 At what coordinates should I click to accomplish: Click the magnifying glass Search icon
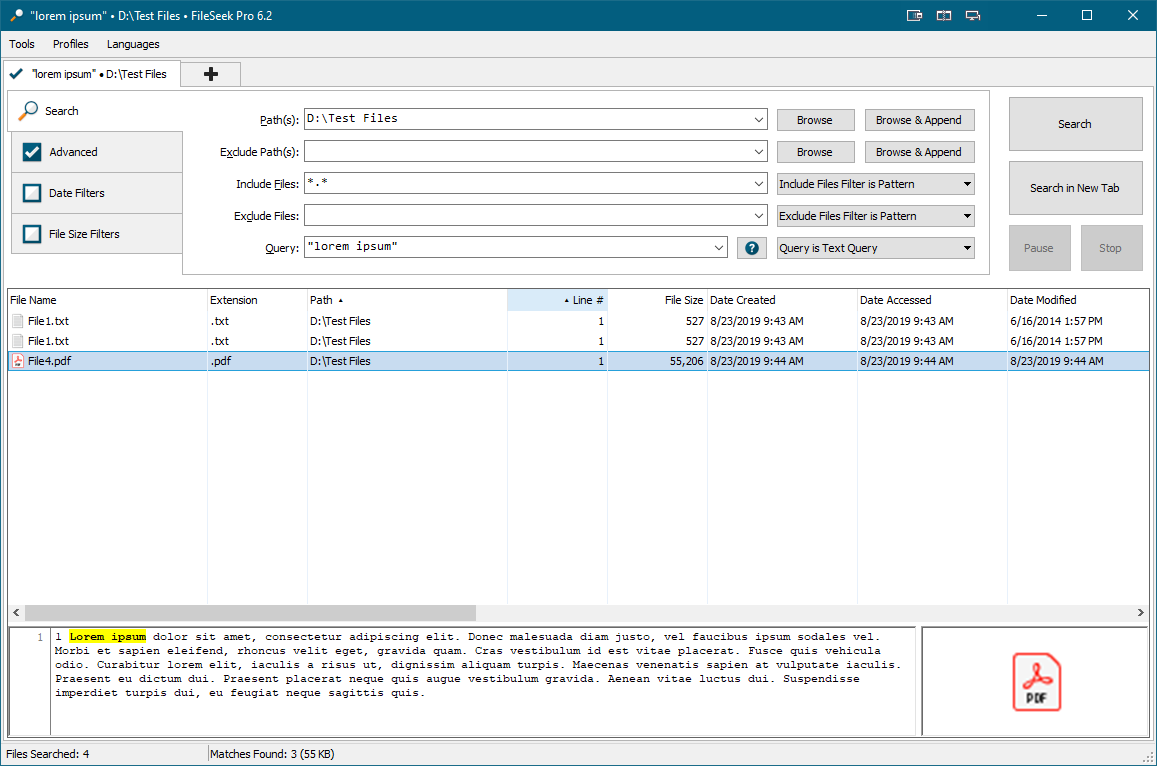tap(29, 111)
